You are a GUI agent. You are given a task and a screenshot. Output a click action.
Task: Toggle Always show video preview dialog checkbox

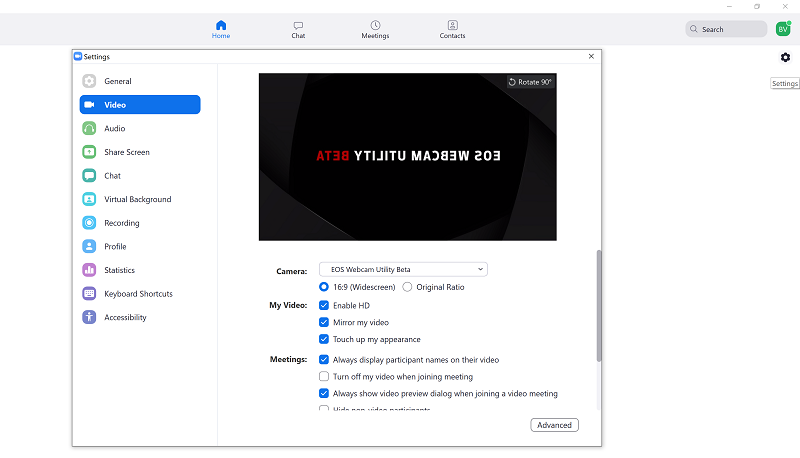pos(323,393)
